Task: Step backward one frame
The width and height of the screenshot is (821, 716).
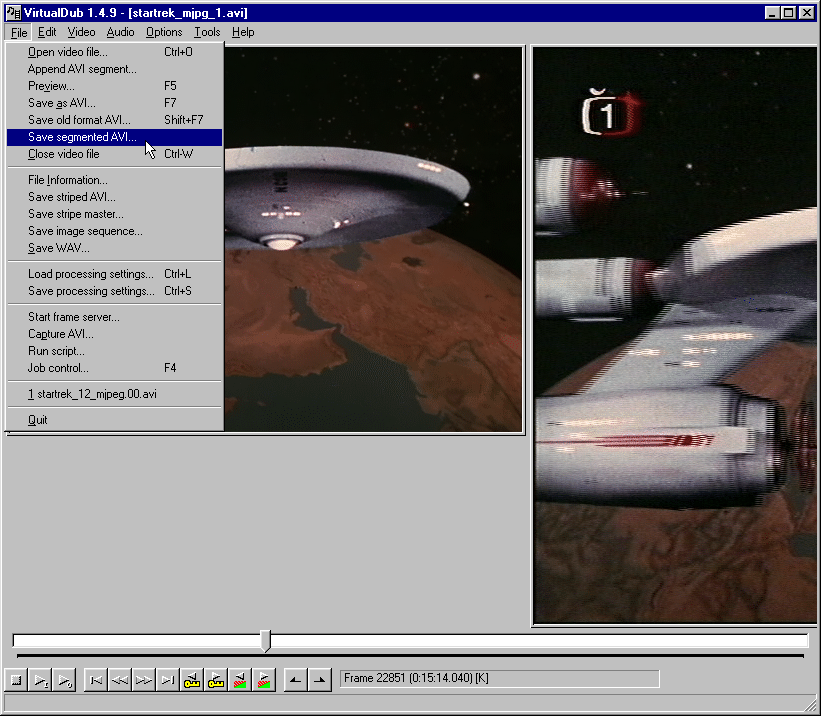Action: tap(120, 680)
